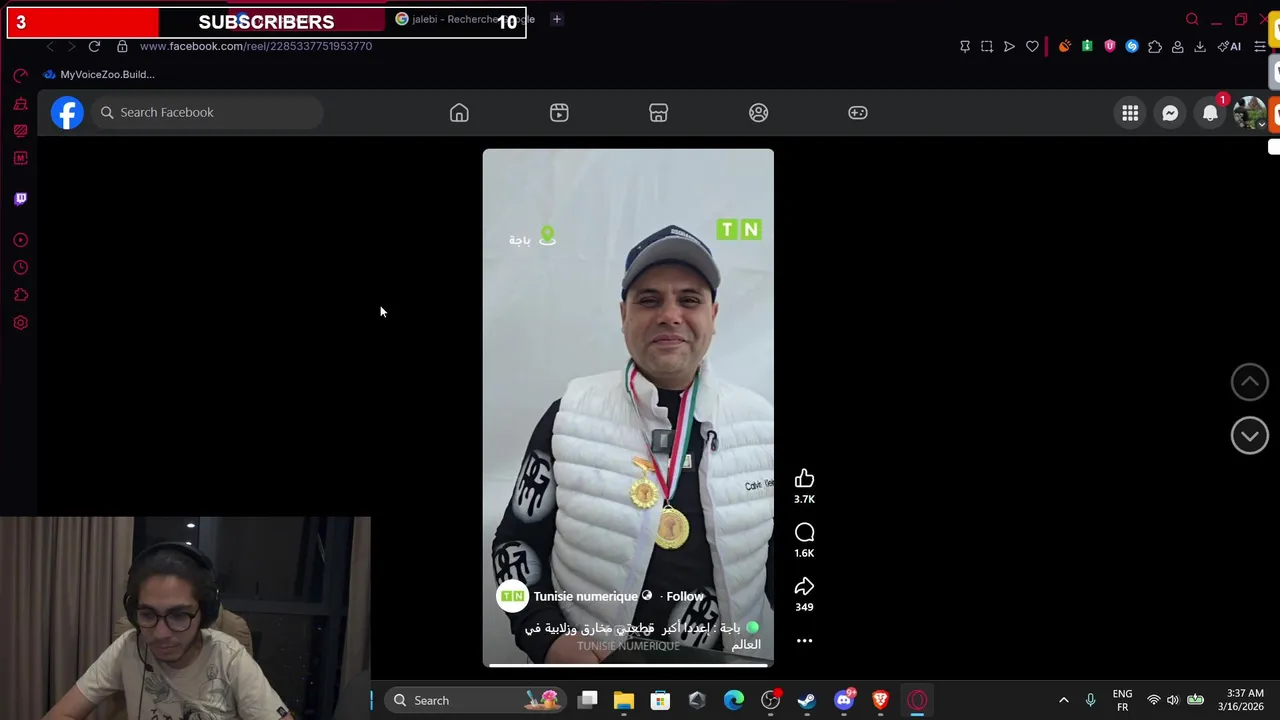This screenshot has width=1280, height=720.
Task: Open the Tunisie numerique page name
Action: tap(585, 596)
